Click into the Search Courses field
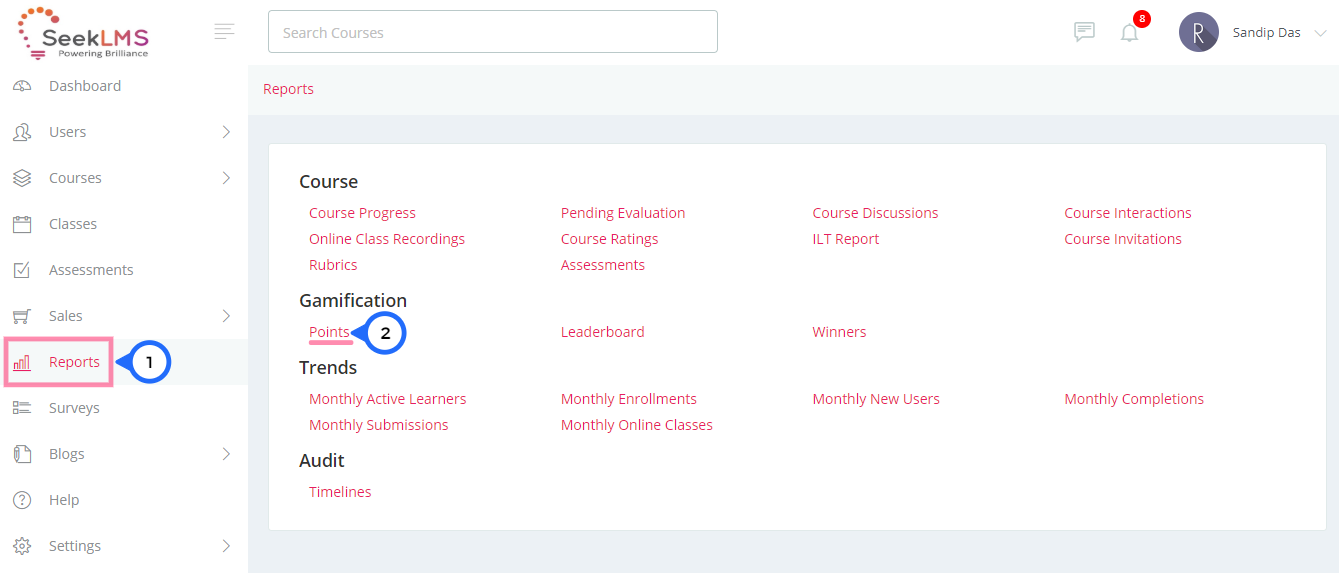 tap(493, 32)
